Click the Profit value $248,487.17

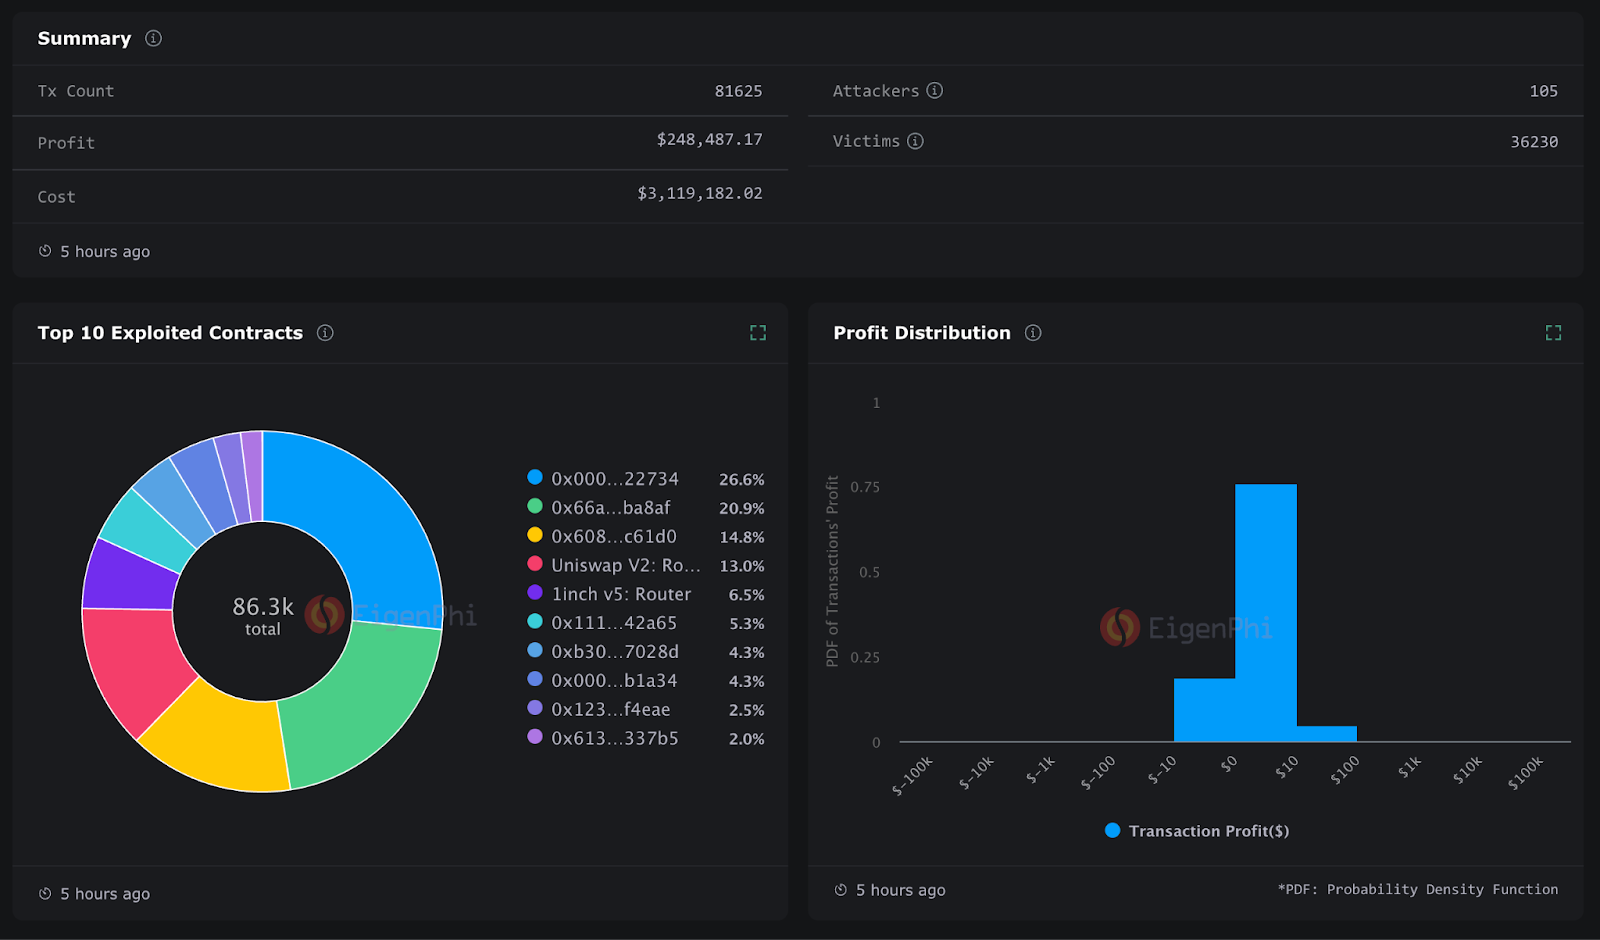tap(711, 139)
